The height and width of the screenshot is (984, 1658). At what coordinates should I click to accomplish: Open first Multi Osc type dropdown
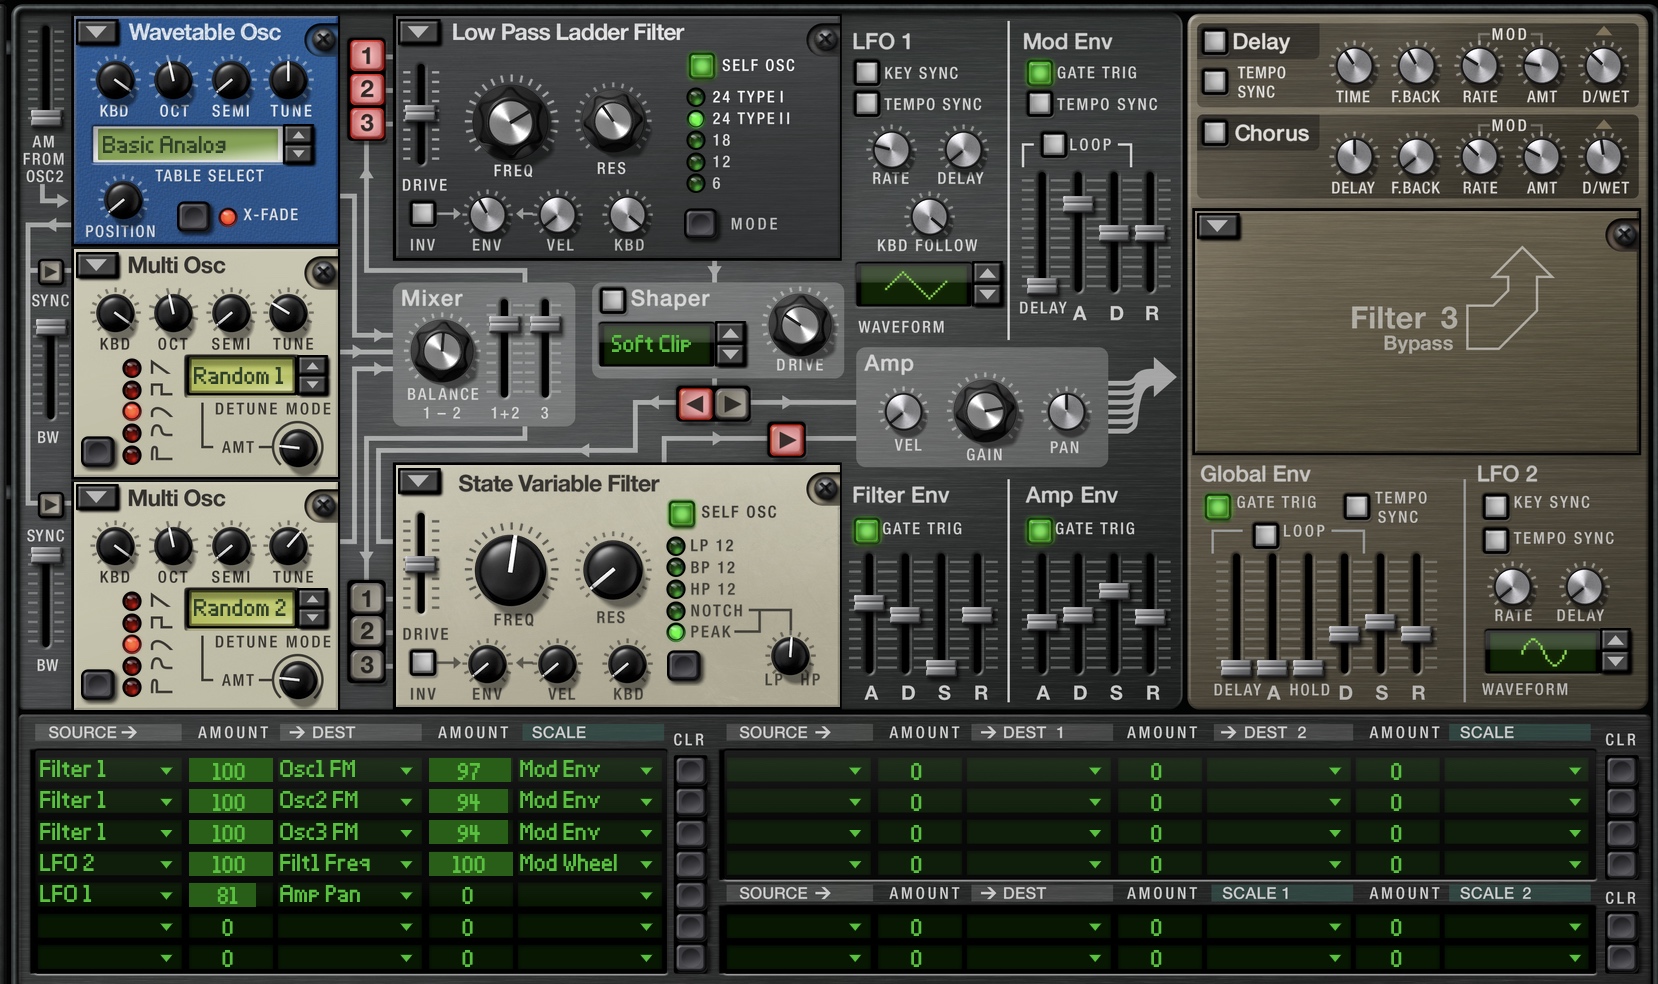point(97,265)
